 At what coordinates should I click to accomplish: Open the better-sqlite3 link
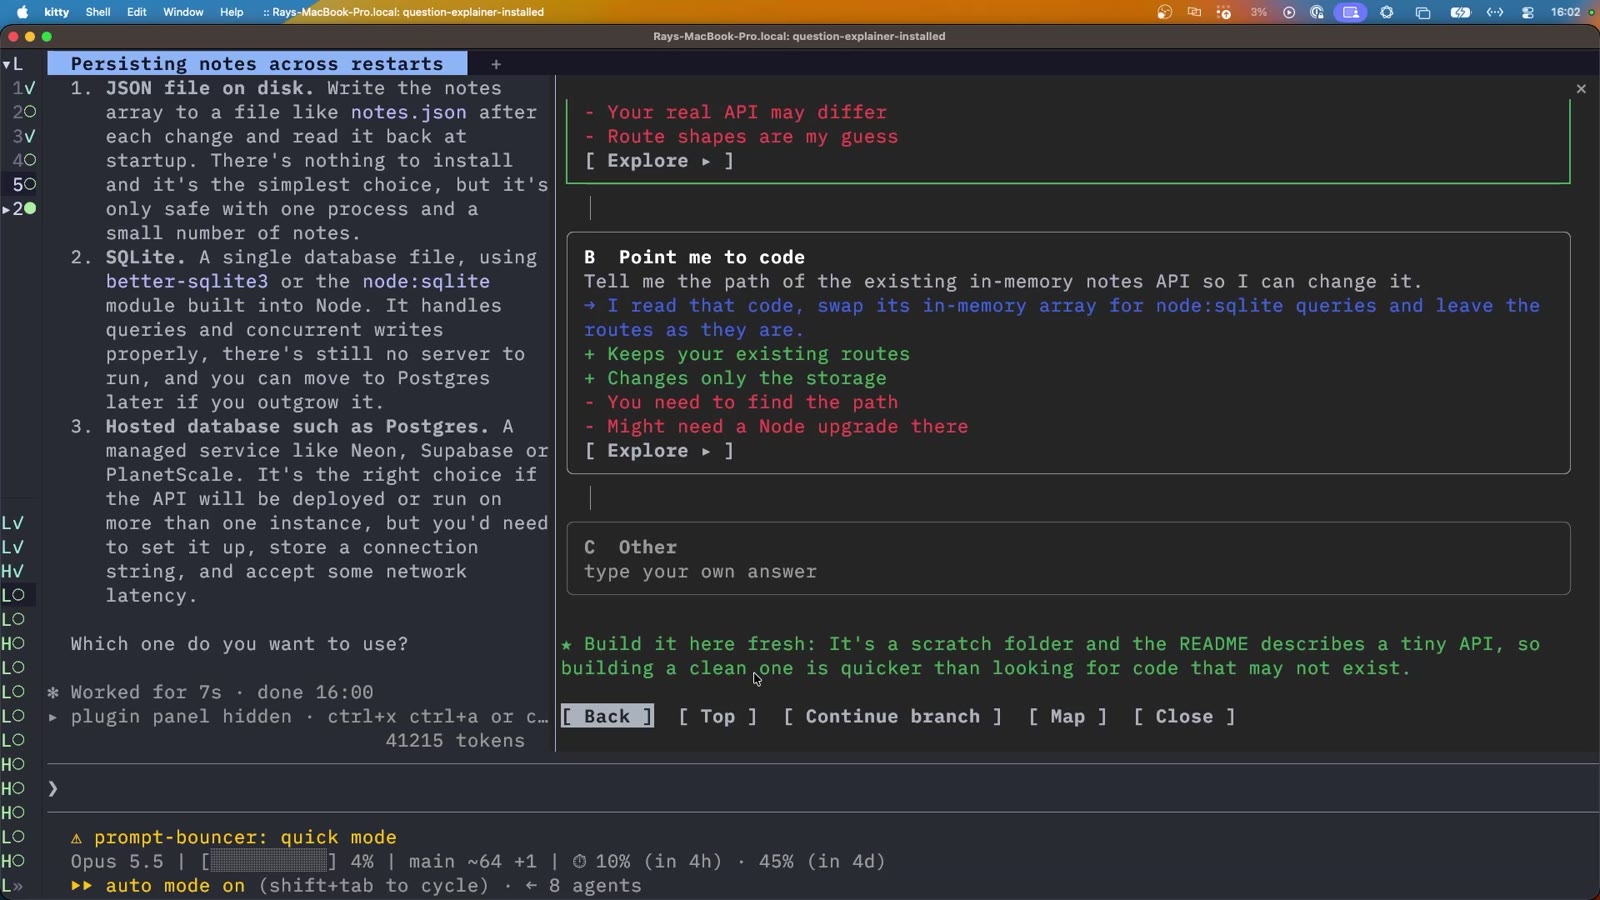pyautogui.click(x=187, y=282)
